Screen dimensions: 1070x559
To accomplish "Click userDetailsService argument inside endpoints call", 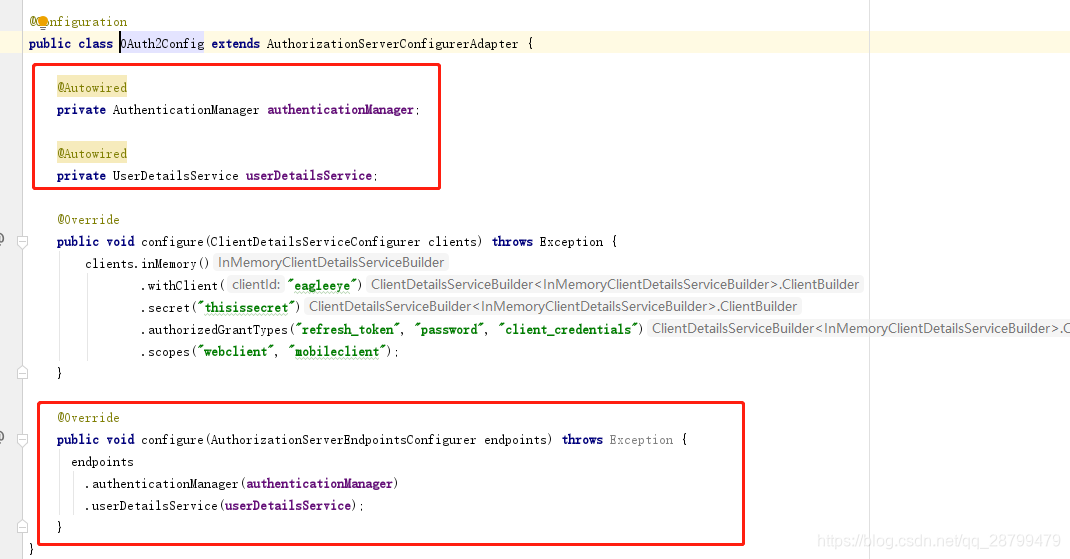I will pos(288,506).
